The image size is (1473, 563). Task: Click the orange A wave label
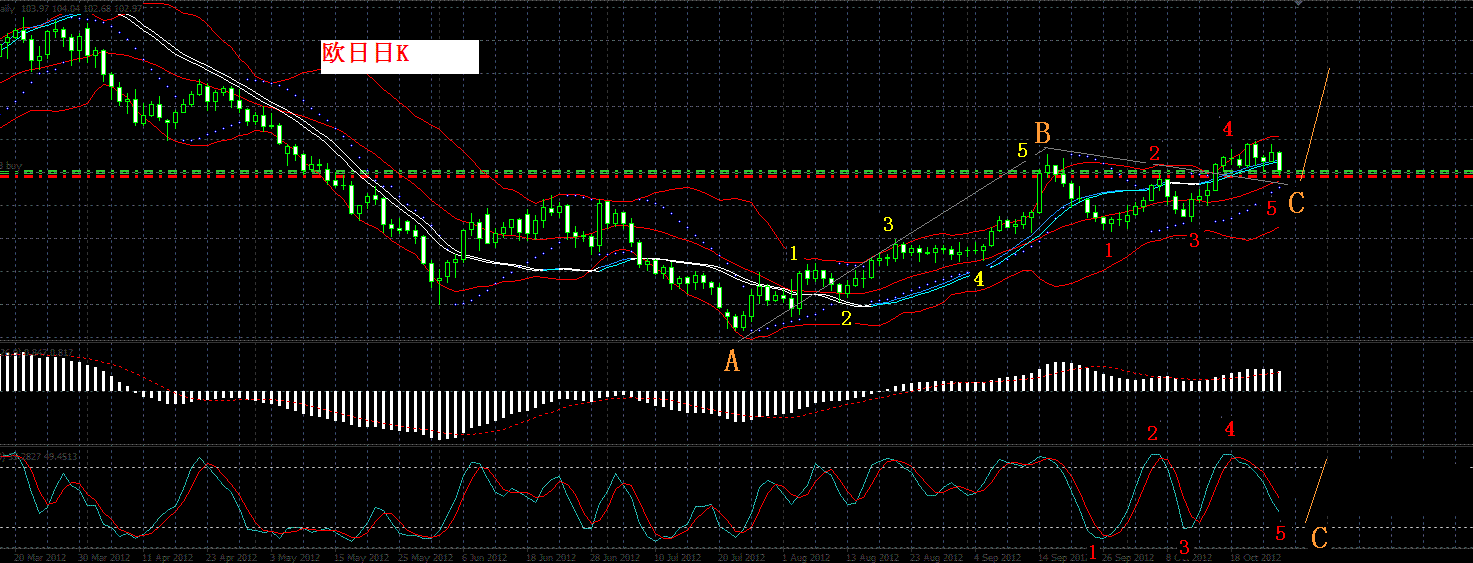[732, 361]
